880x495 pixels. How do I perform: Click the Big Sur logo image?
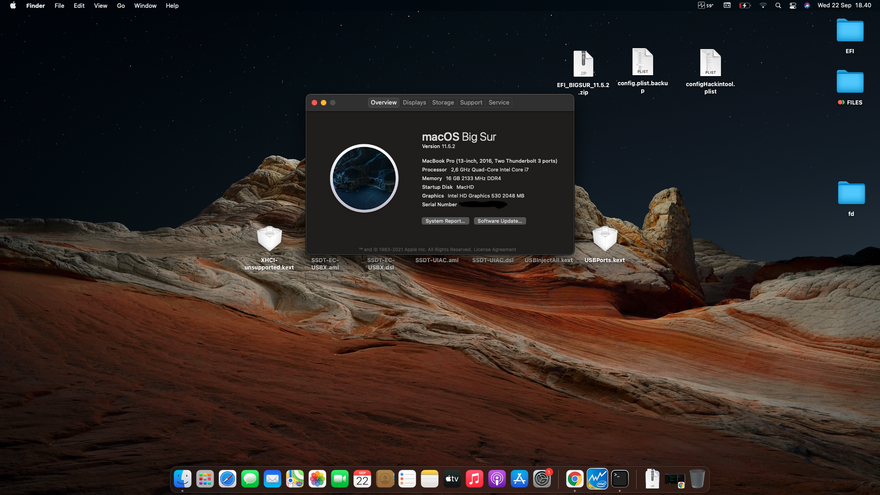pos(364,178)
